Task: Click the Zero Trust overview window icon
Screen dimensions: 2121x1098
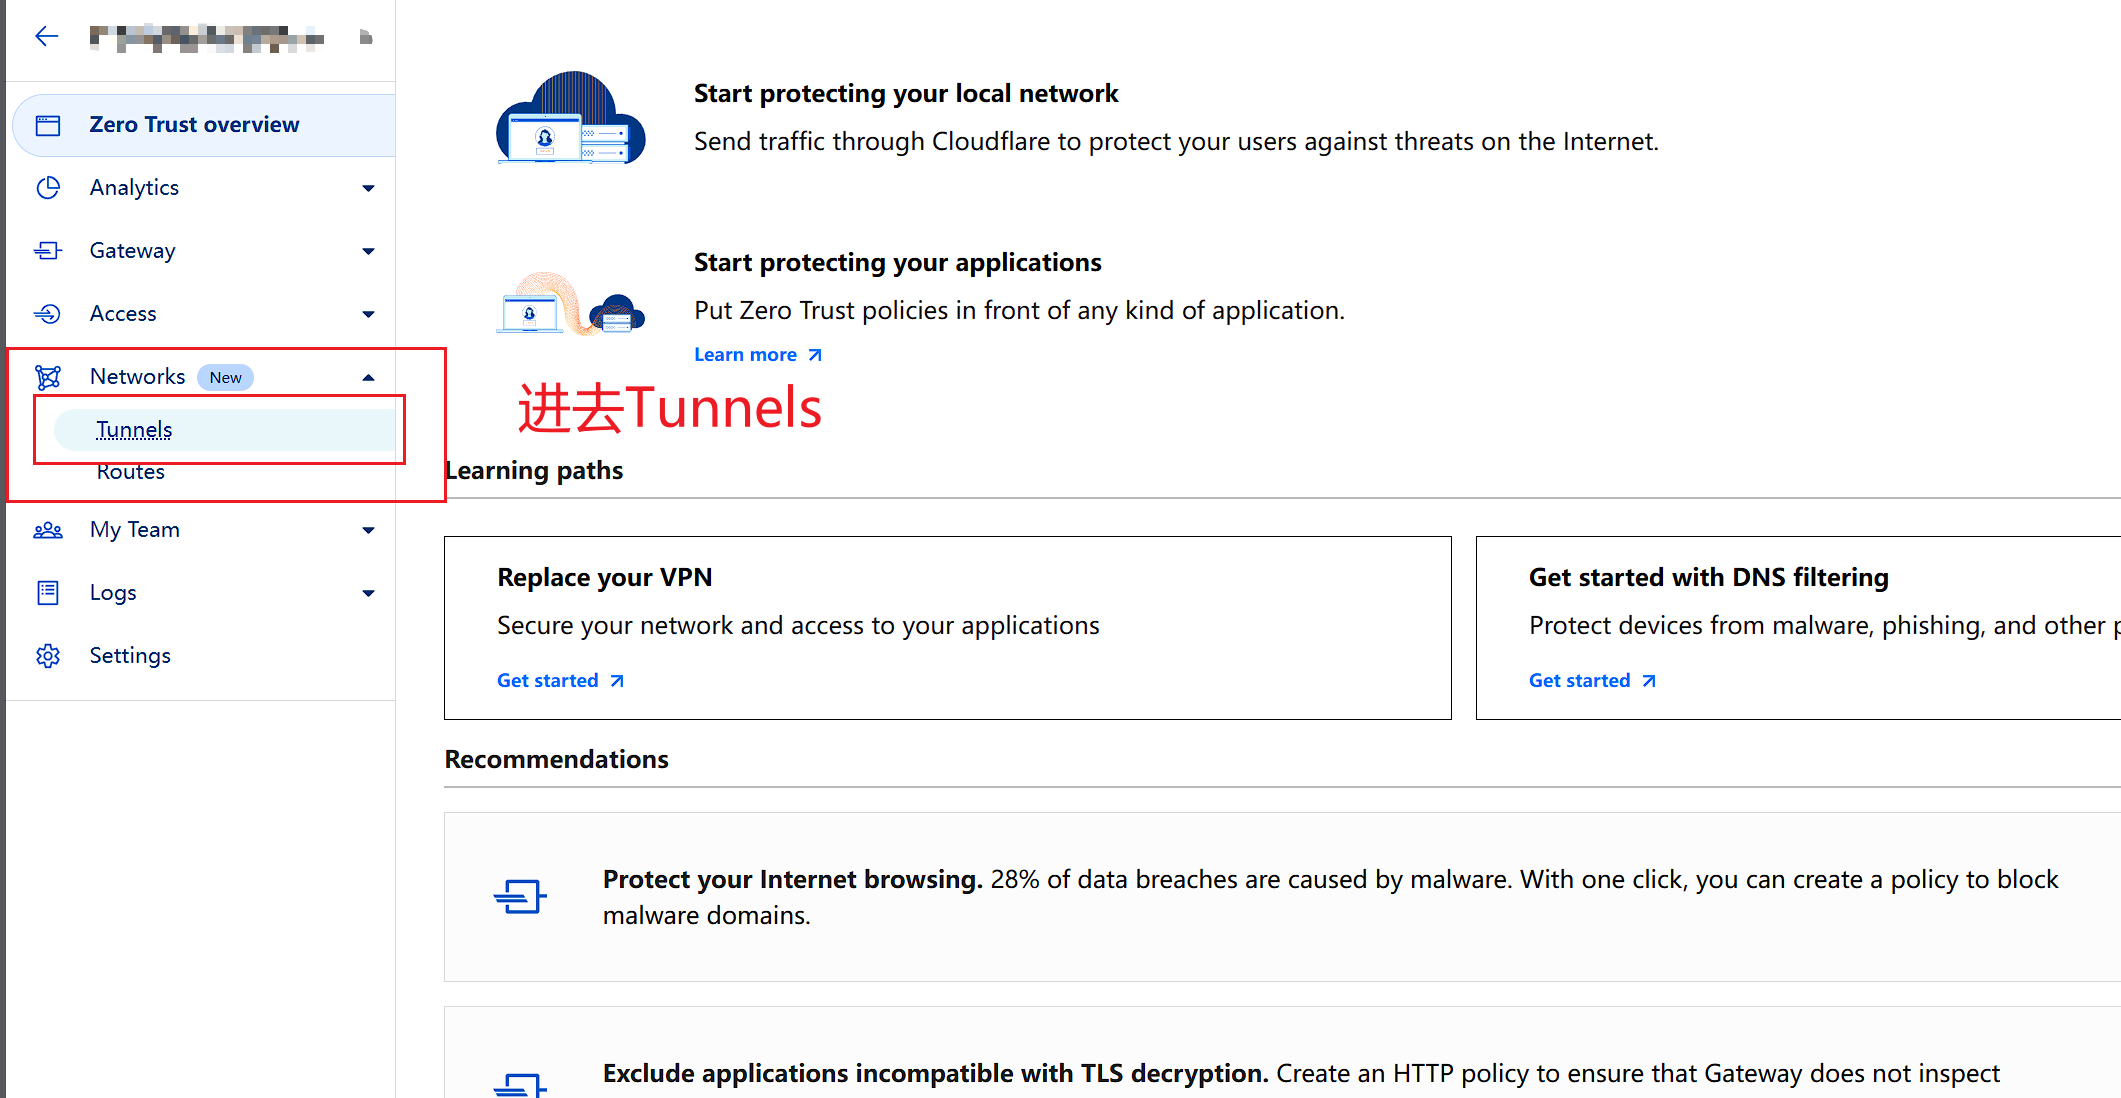Action: click(48, 125)
